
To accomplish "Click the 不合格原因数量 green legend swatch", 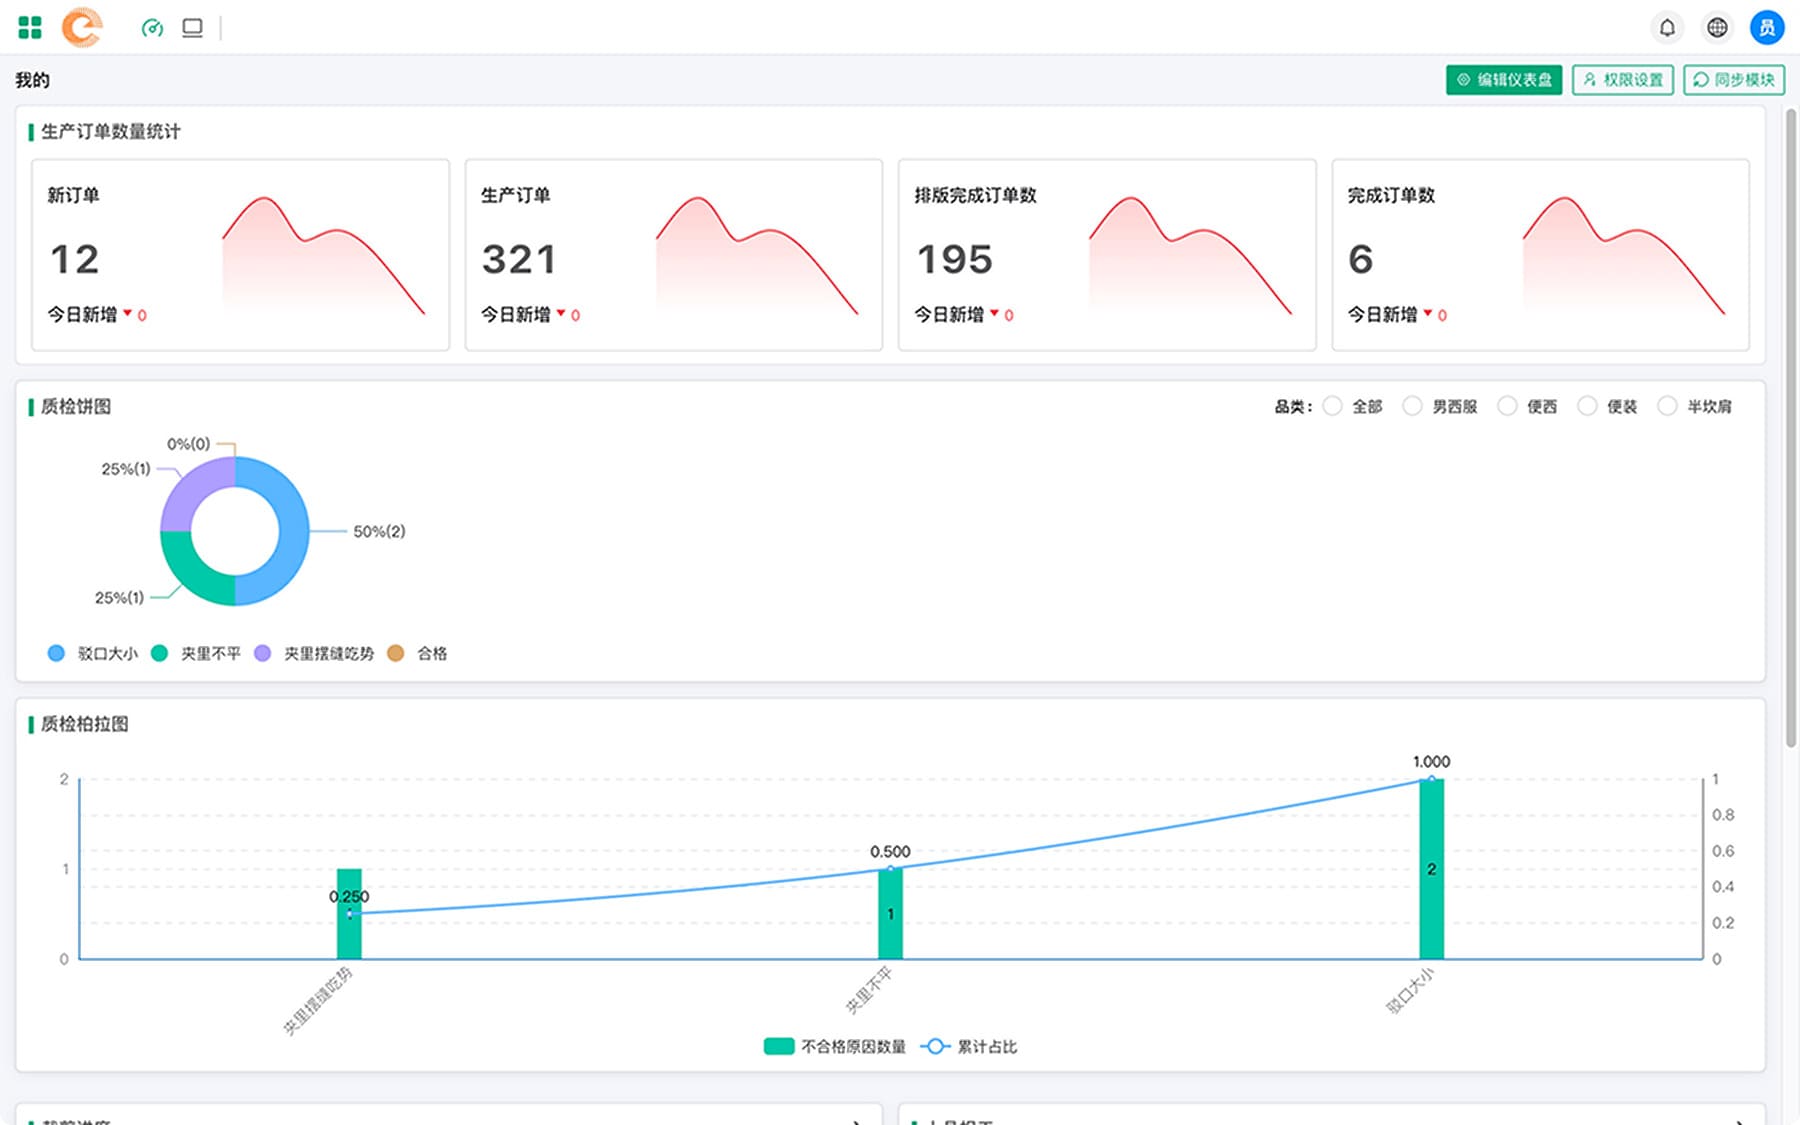I will [779, 1046].
